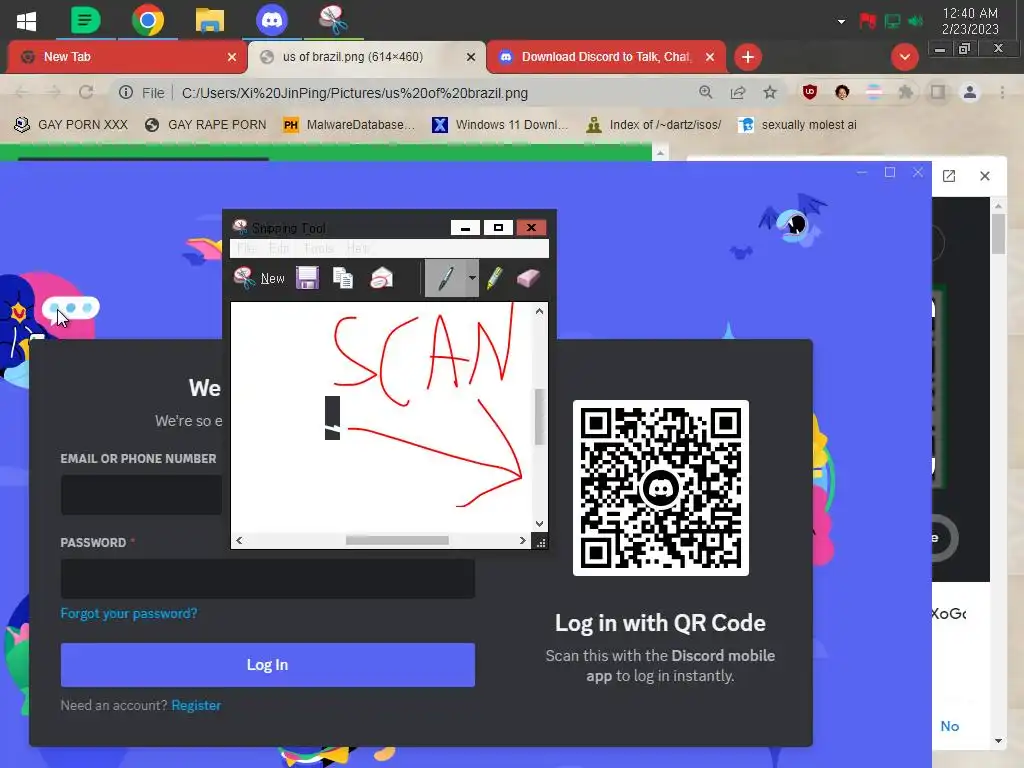This screenshot has height=768, width=1024.
Task: Show hidden system tray icons
Action: (x=841, y=22)
